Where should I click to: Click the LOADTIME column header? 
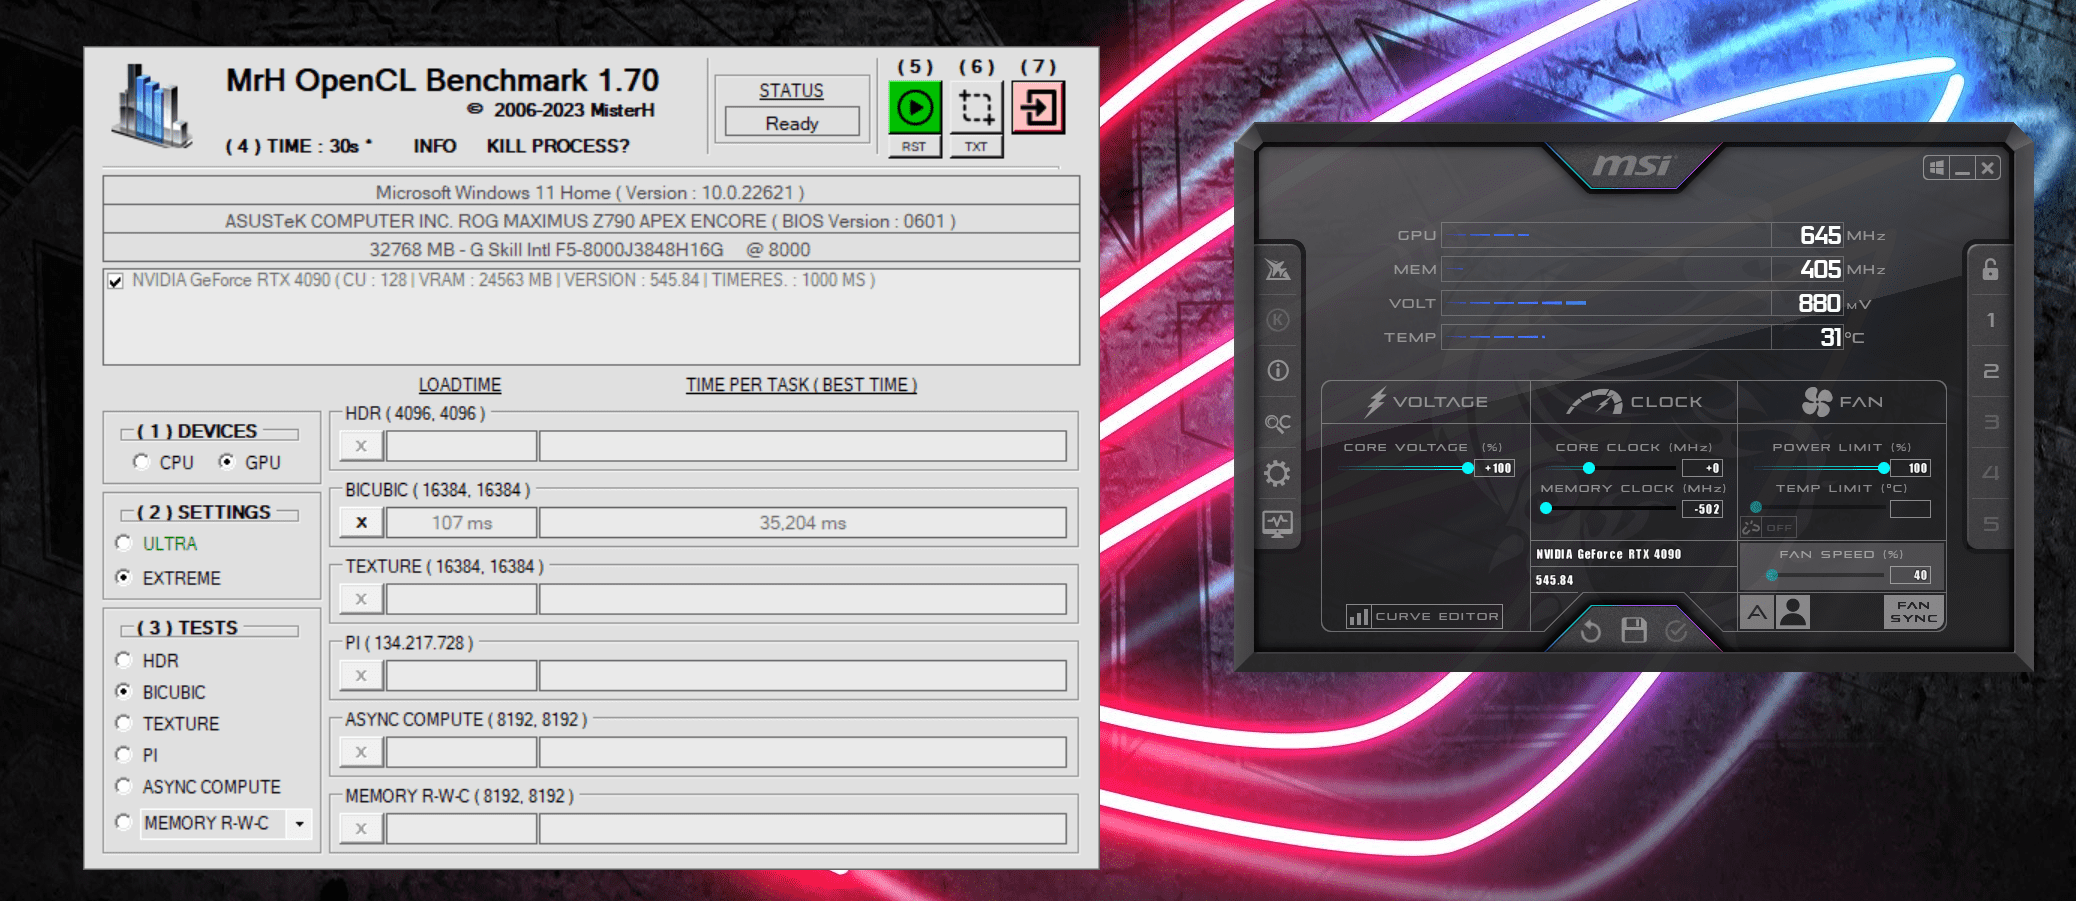coord(460,385)
